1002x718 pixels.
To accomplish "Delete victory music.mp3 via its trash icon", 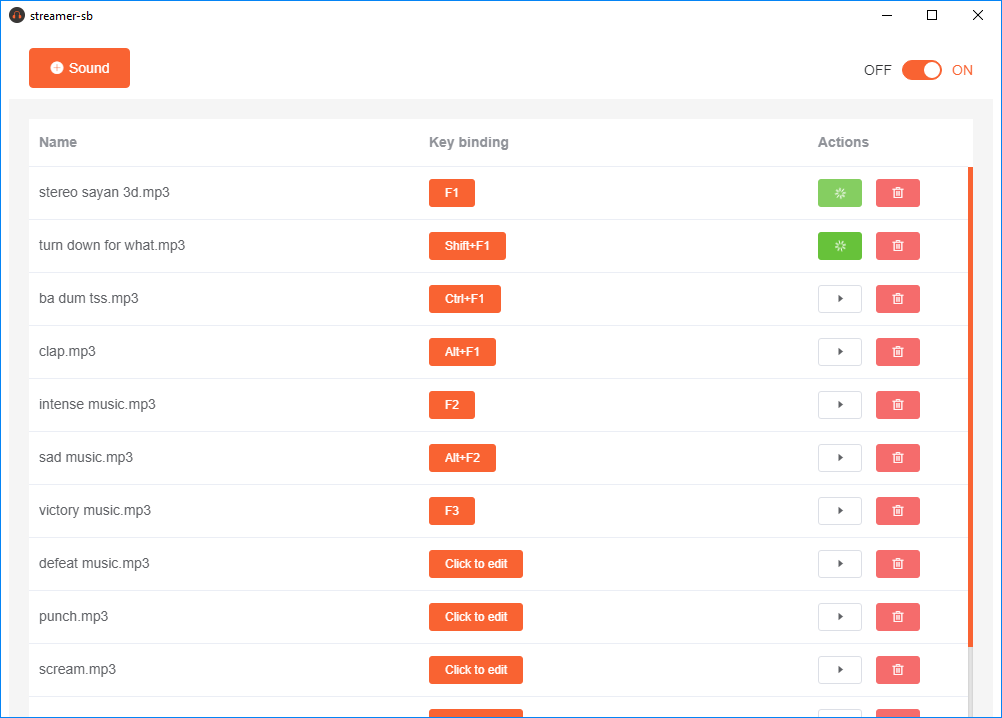I will 898,511.
